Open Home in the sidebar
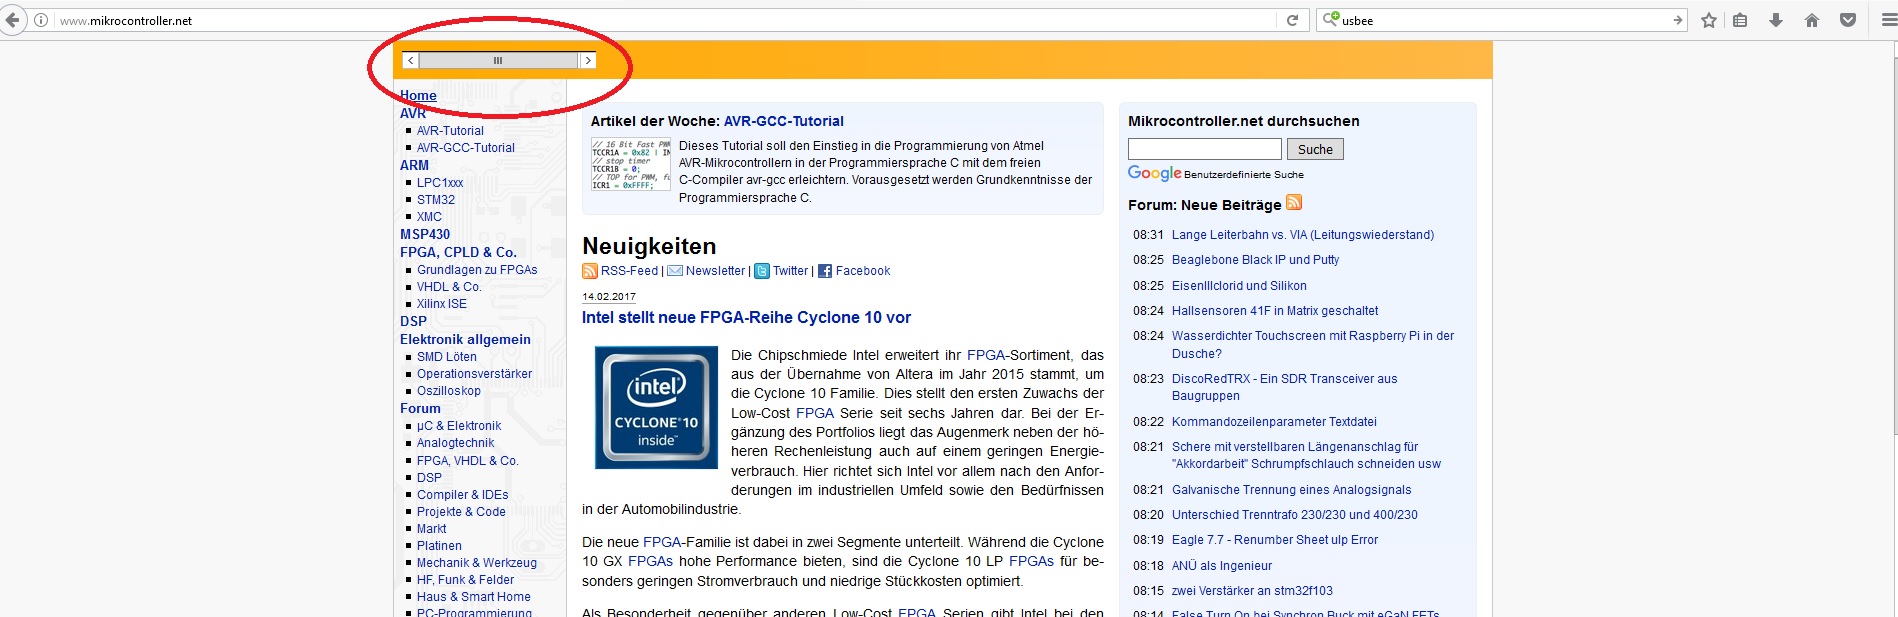Image resolution: width=1898 pixels, height=617 pixels. click(x=418, y=96)
